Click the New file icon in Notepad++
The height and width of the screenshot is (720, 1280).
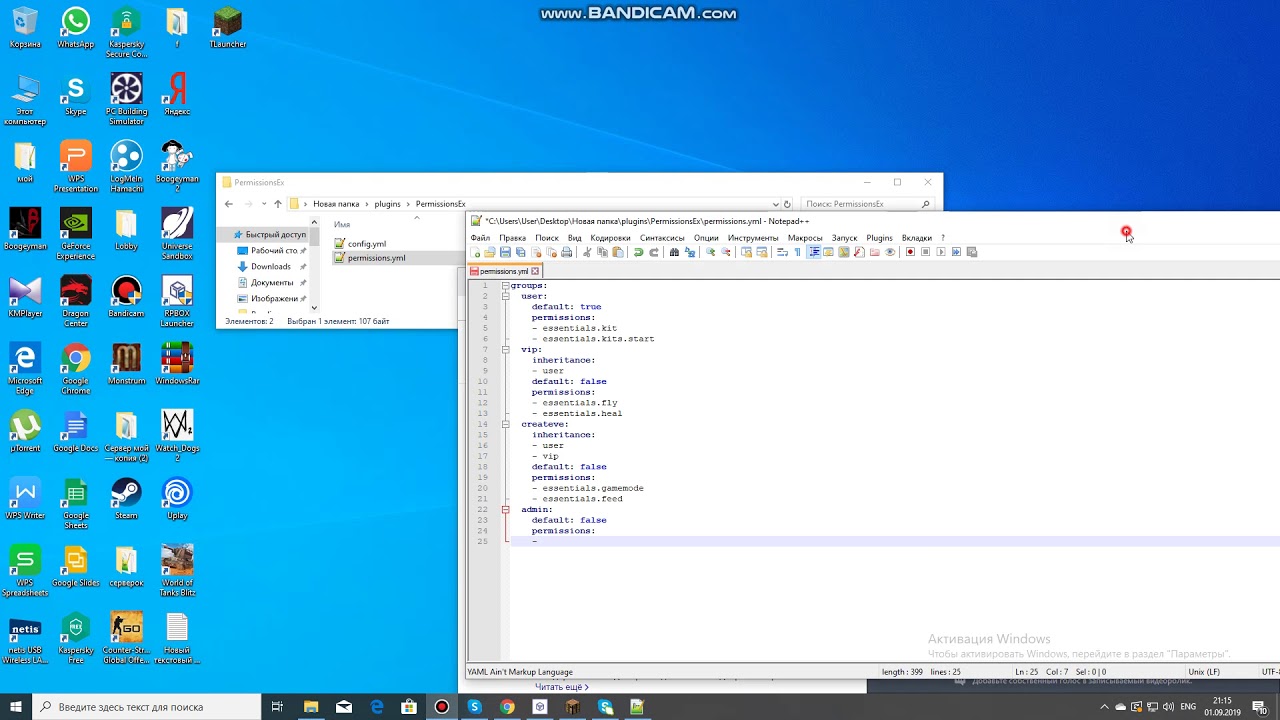(x=476, y=252)
